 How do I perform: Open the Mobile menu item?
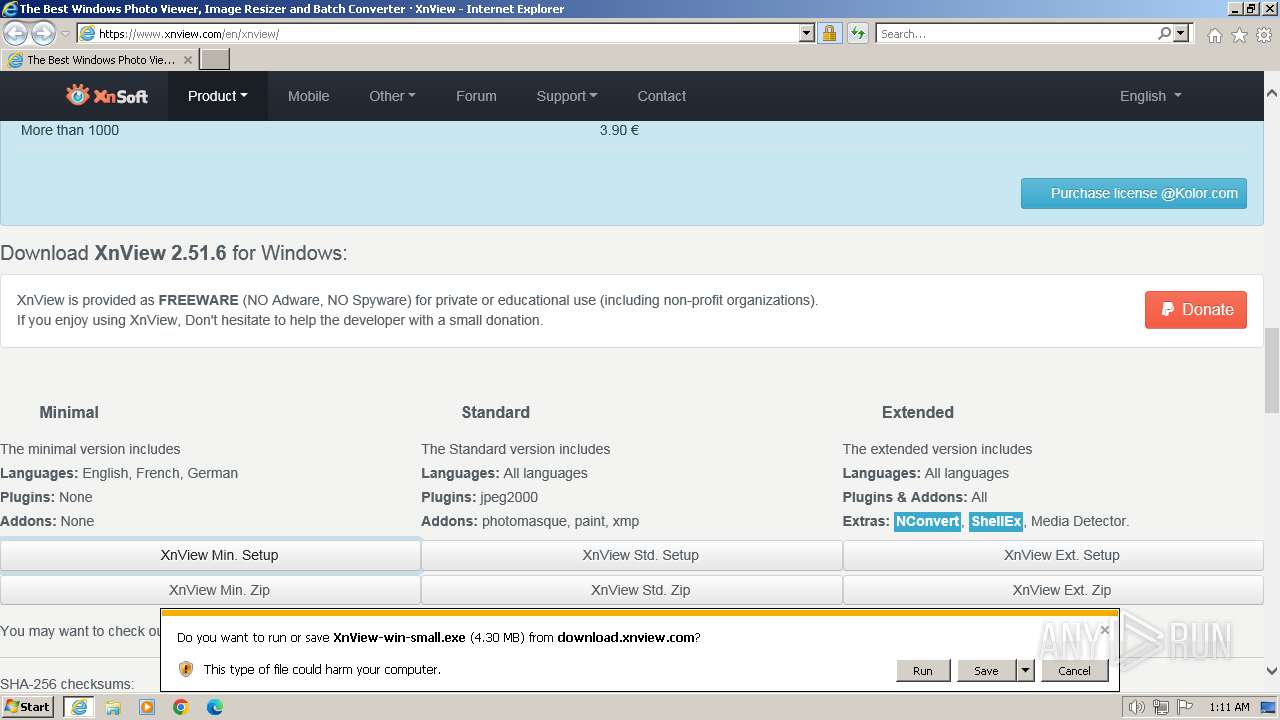[x=308, y=96]
